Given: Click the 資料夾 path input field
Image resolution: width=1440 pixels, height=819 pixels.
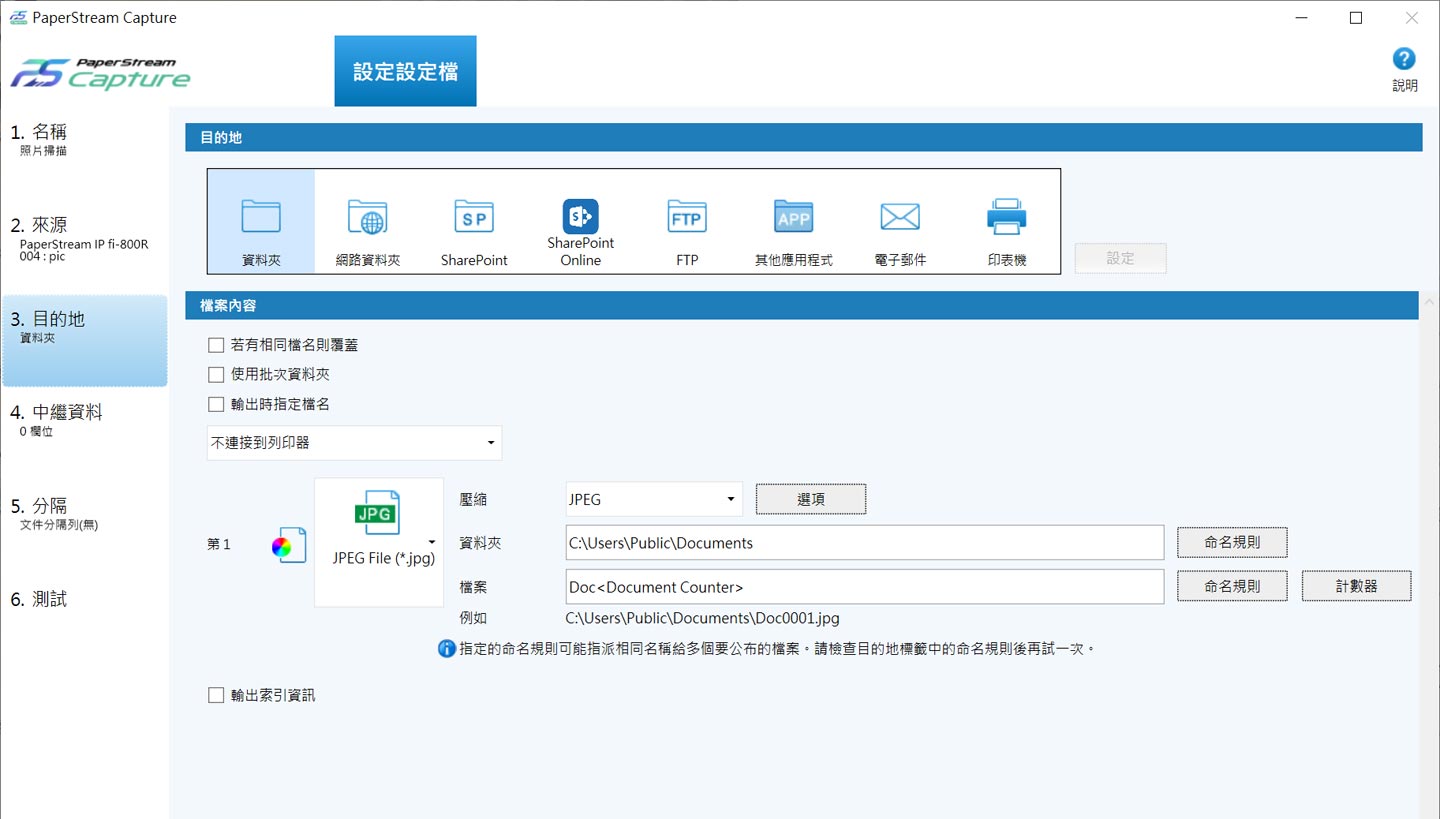Looking at the screenshot, I should (x=864, y=543).
